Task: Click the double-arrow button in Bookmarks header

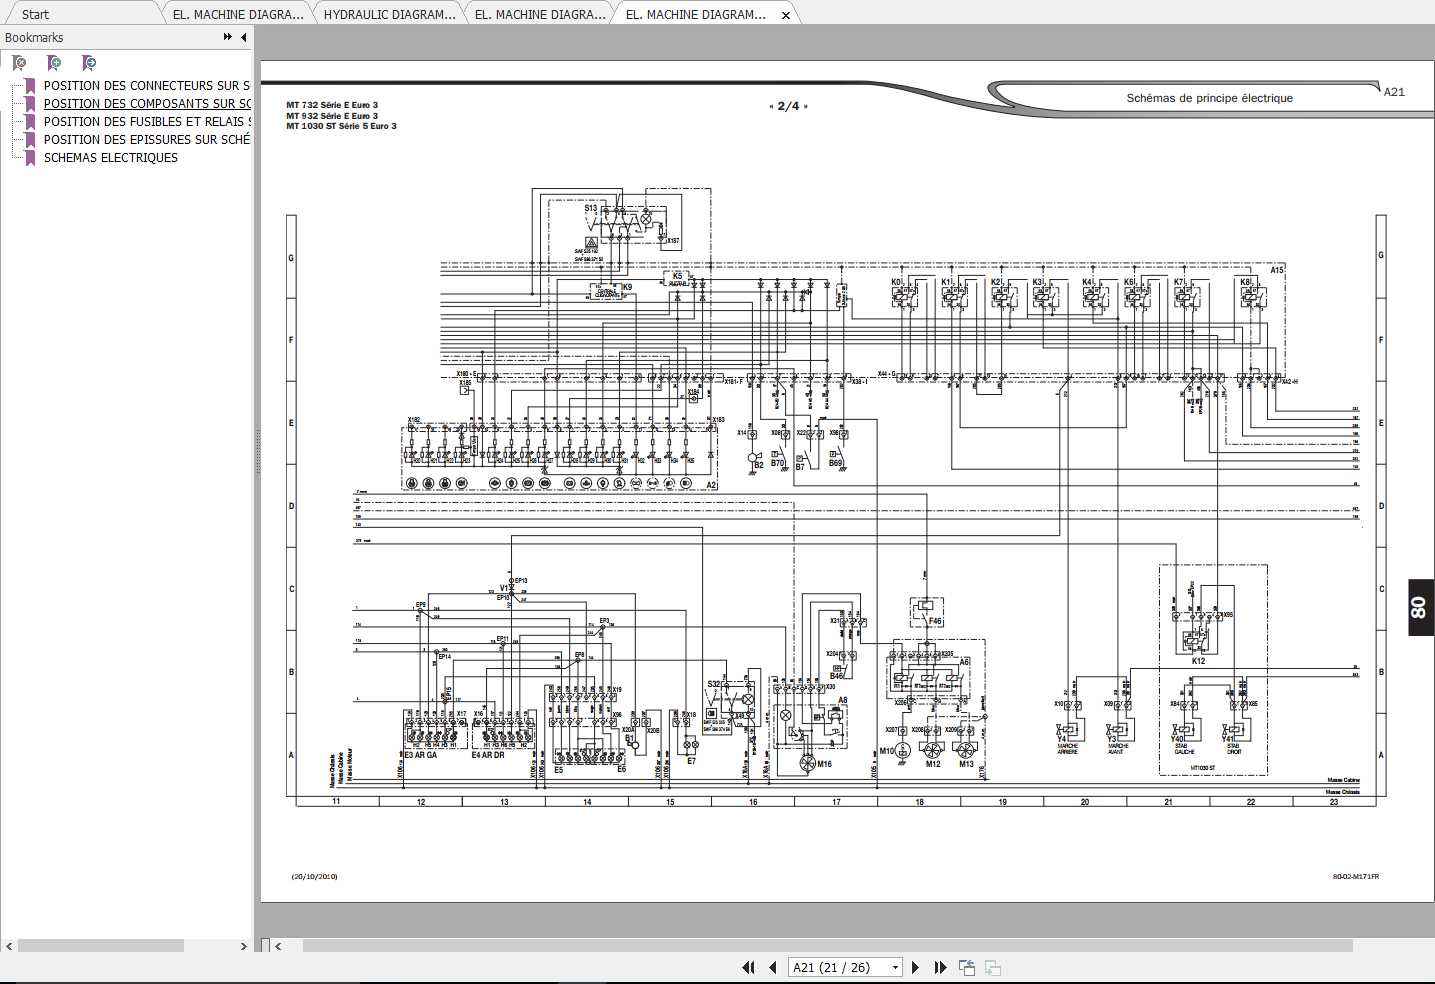Action: click(x=228, y=37)
